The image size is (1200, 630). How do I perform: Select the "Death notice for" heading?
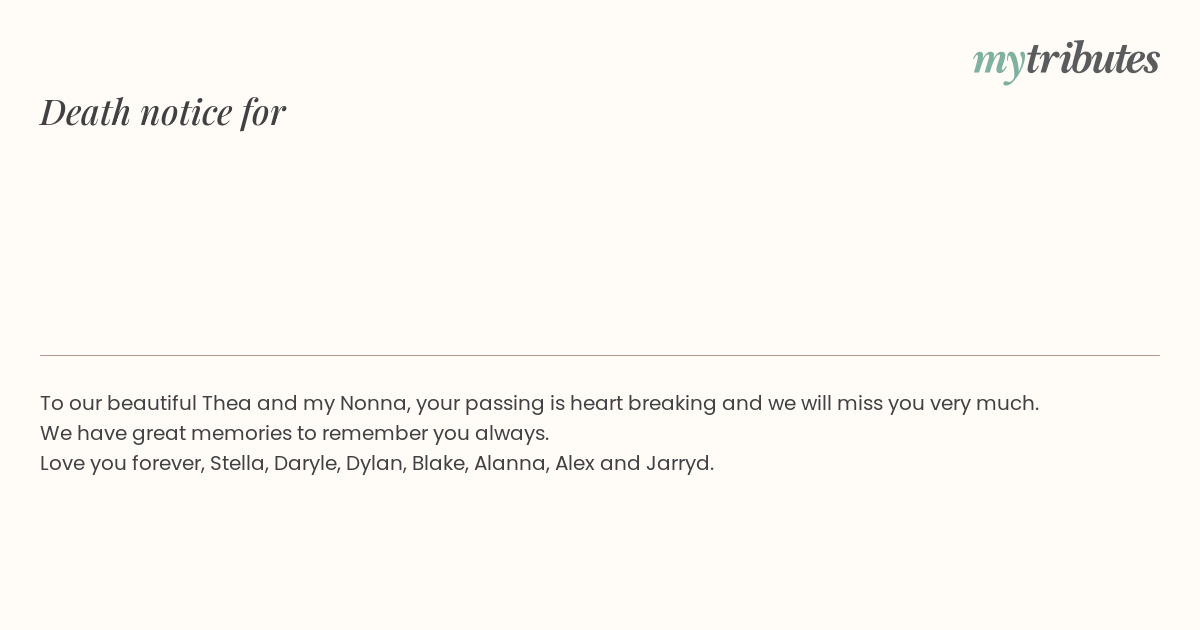coord(163,112)
